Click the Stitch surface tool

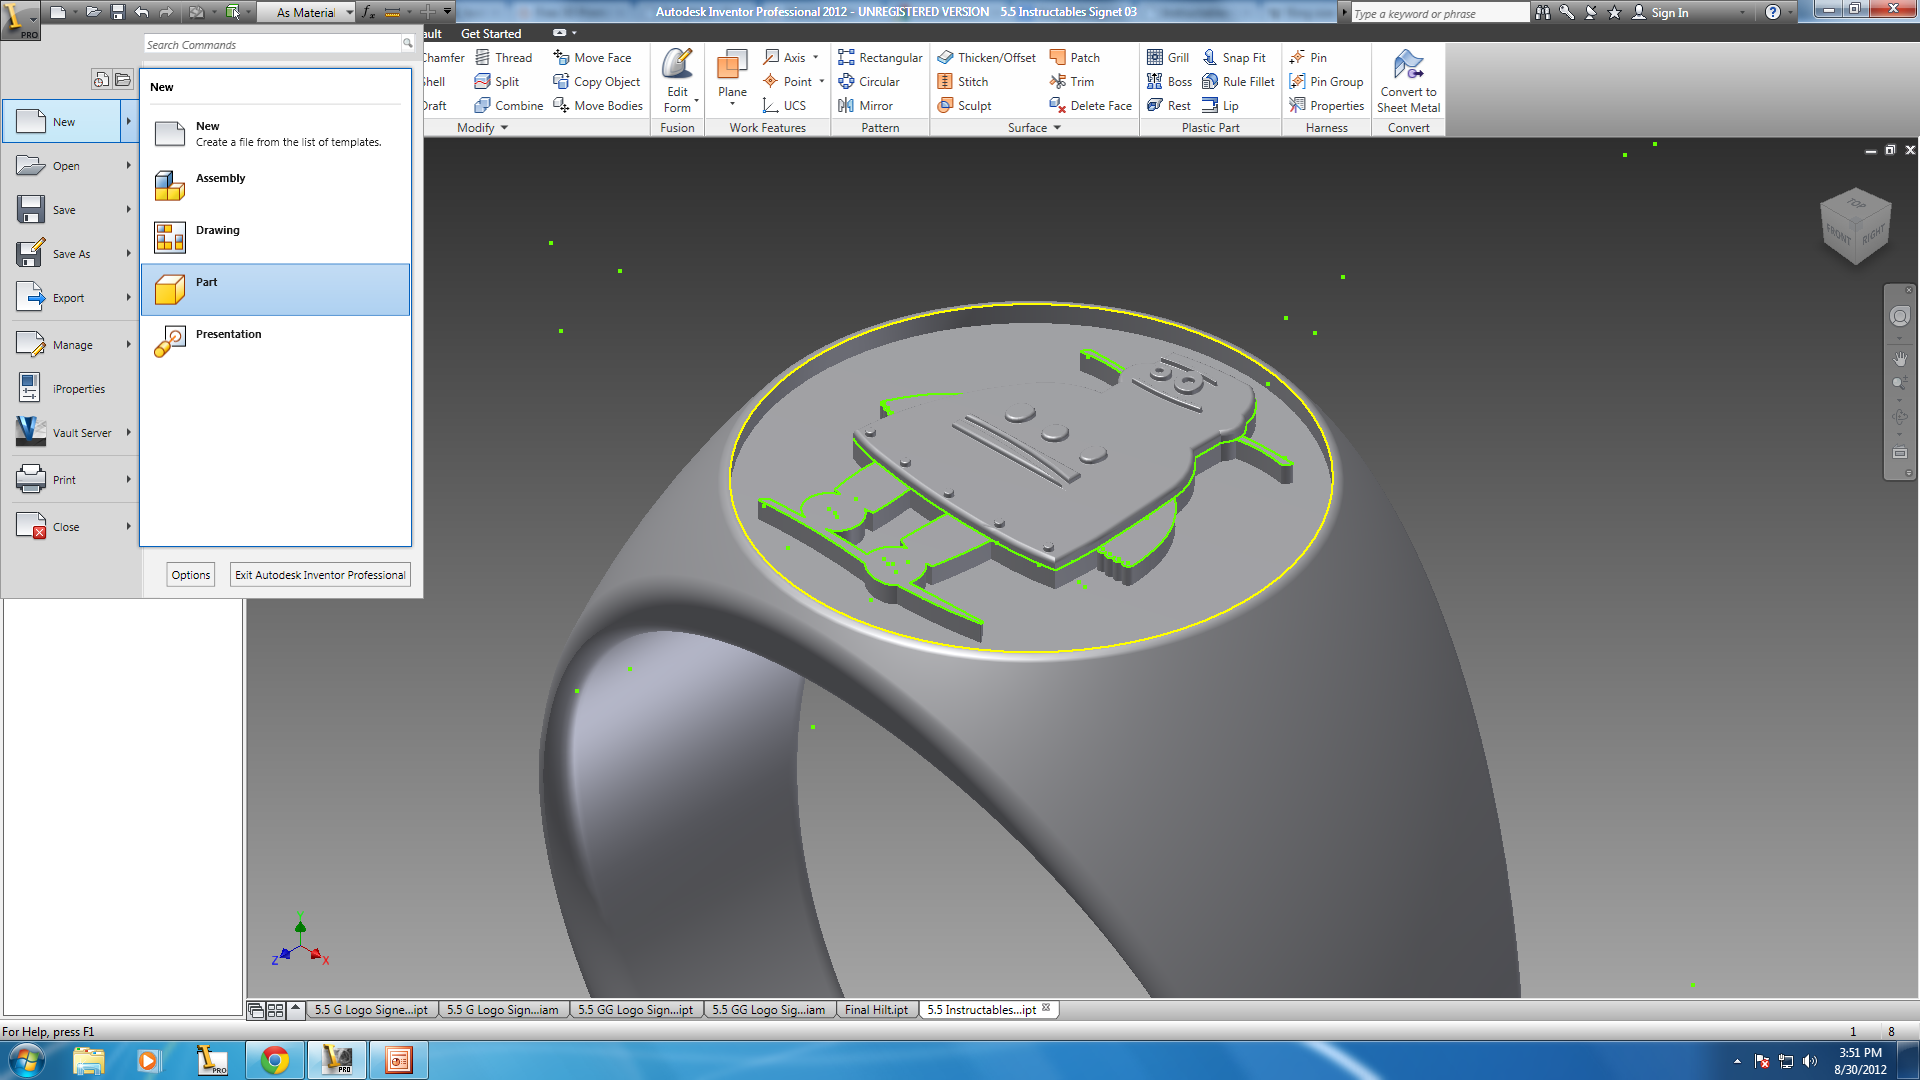[x=963, y=82]
